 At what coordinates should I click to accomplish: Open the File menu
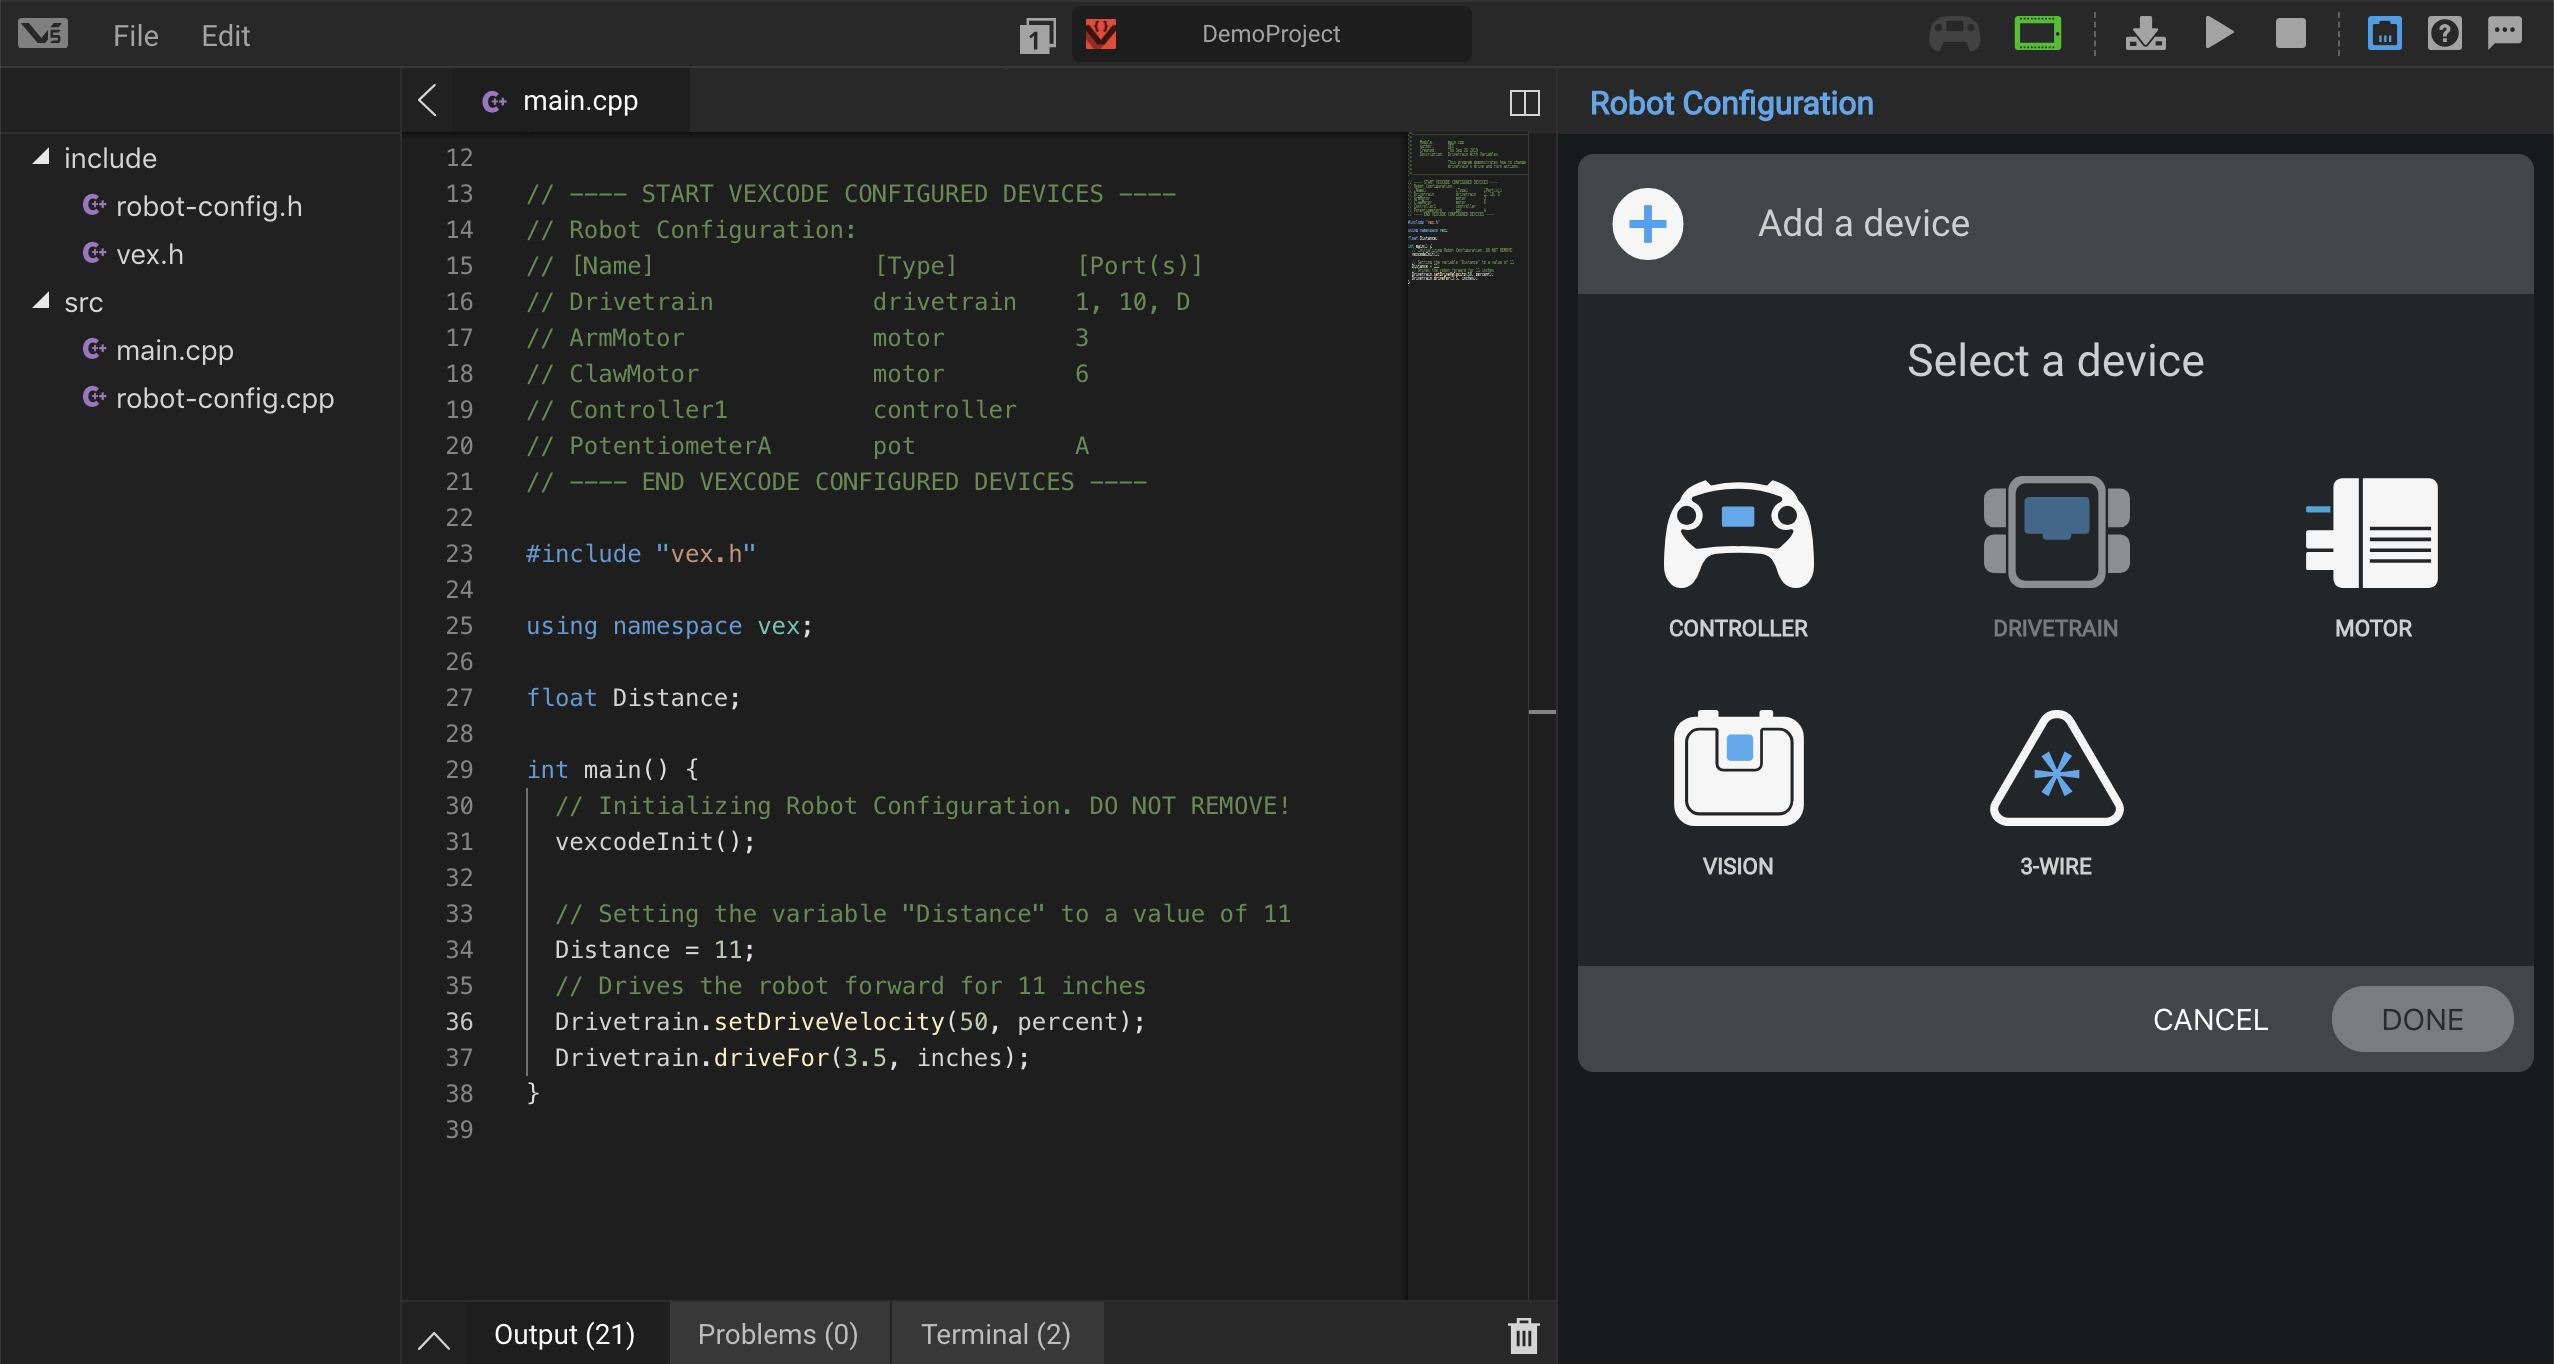coord(135,35)
